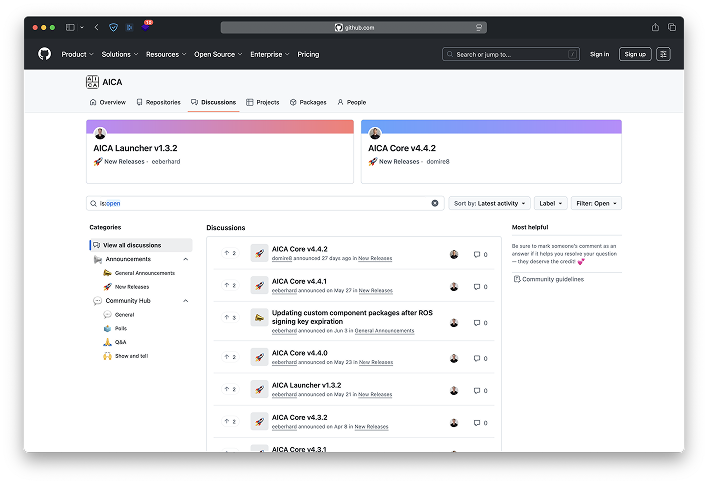Click the Sign up button

point(634,54)
